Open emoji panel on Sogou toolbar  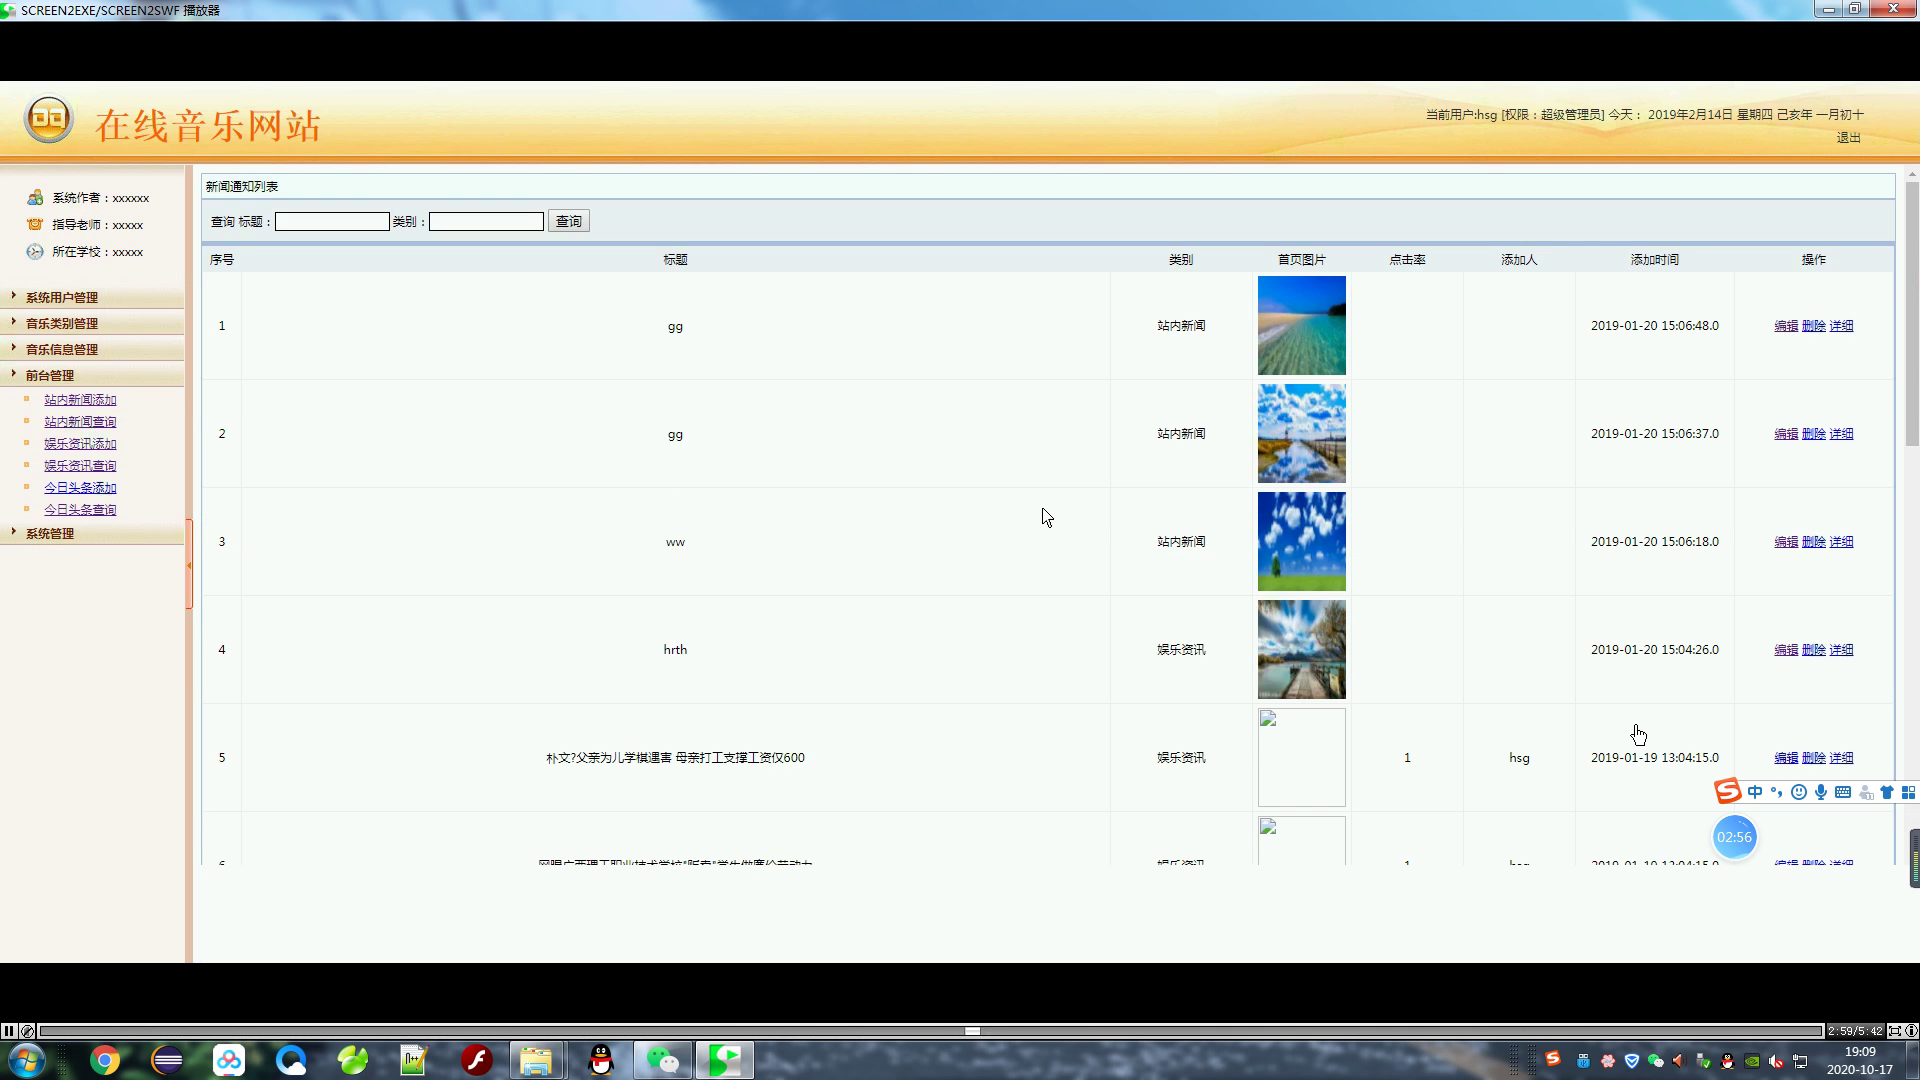1799,792
